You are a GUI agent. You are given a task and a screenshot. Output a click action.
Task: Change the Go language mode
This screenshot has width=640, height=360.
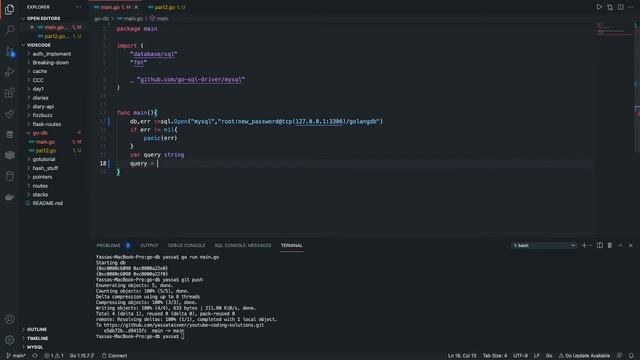pos(549,356)
